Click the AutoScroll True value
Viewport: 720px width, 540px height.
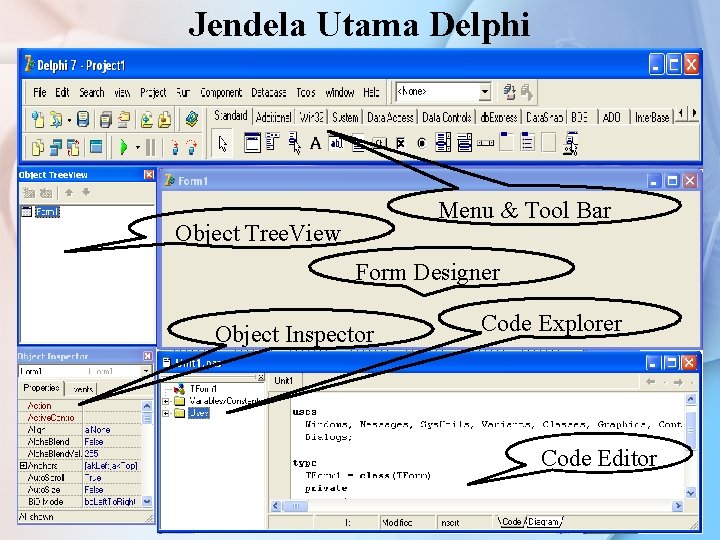click(x=112, y=478)
